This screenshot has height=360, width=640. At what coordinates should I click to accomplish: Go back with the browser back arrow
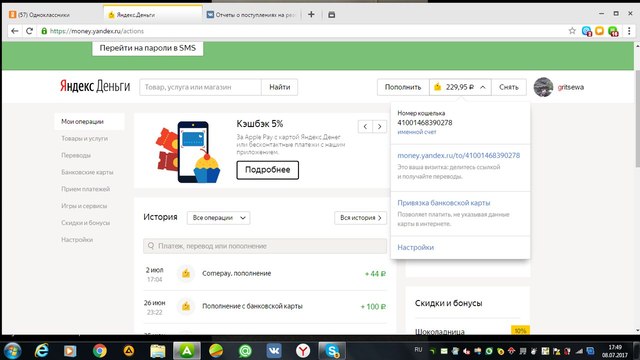[15, 31]
